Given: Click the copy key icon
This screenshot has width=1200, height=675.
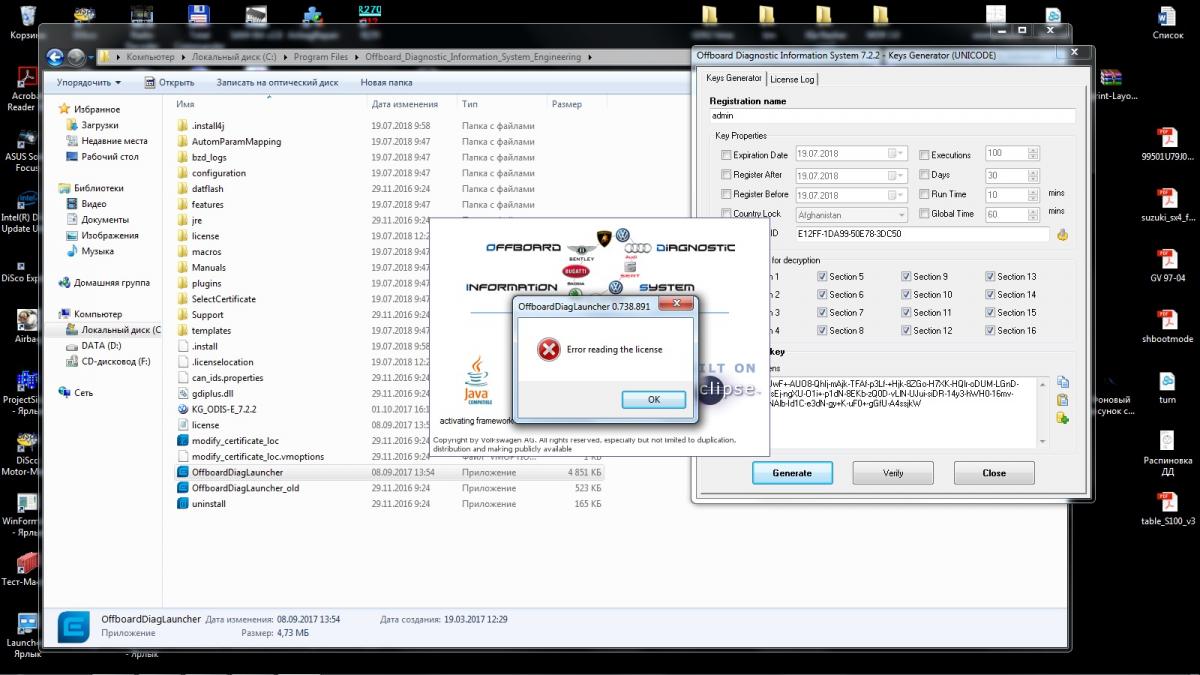Looking at the screenshot, I should point(1062,382).
